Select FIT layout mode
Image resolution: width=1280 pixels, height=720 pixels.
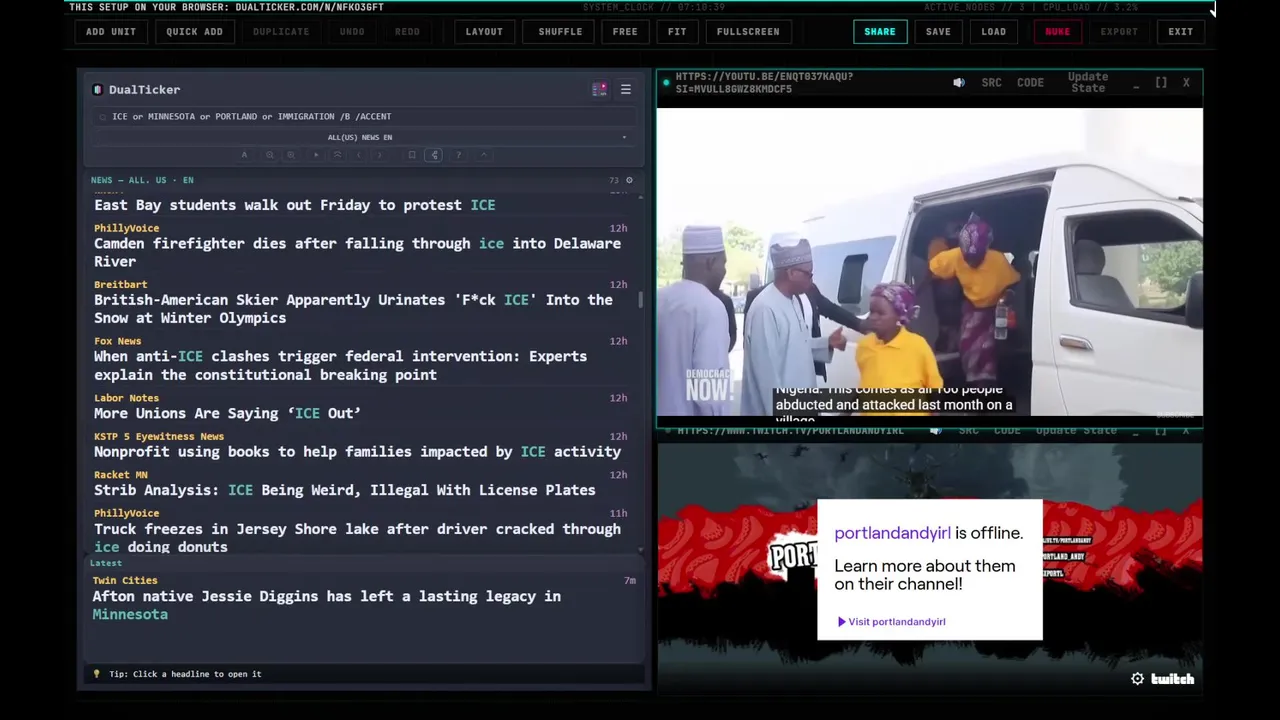point(677,31)
